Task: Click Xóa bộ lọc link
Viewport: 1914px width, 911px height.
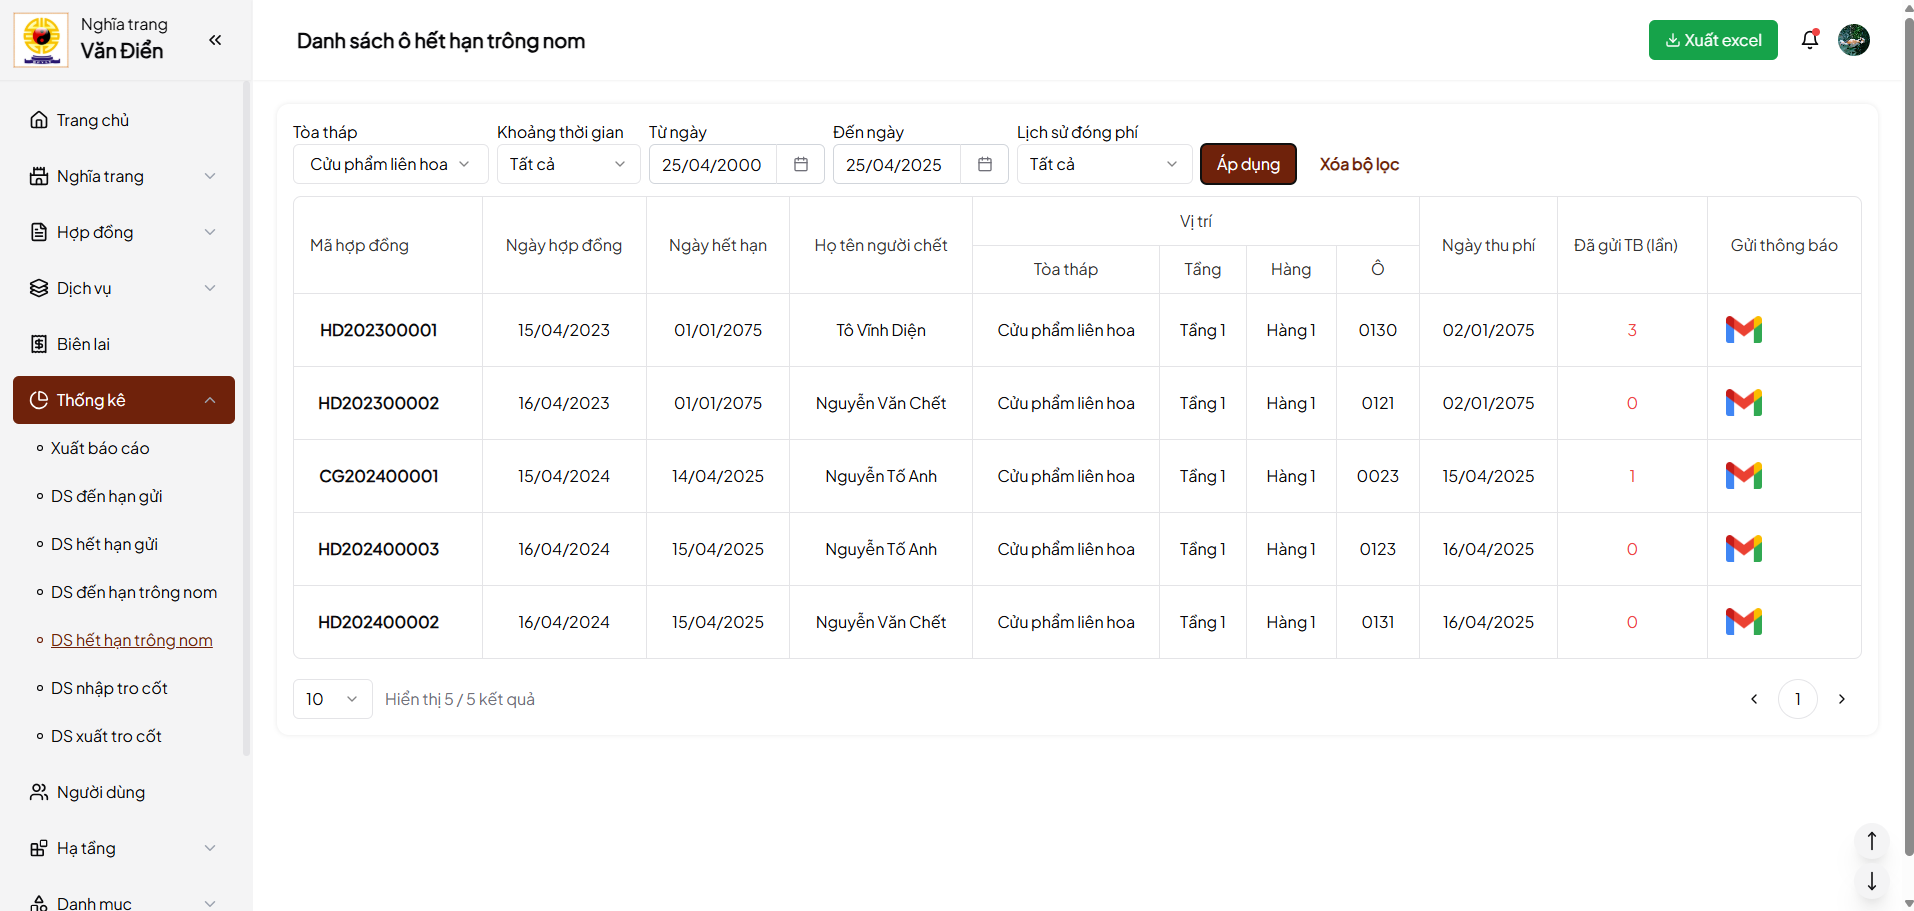Action: point(1358,165)
